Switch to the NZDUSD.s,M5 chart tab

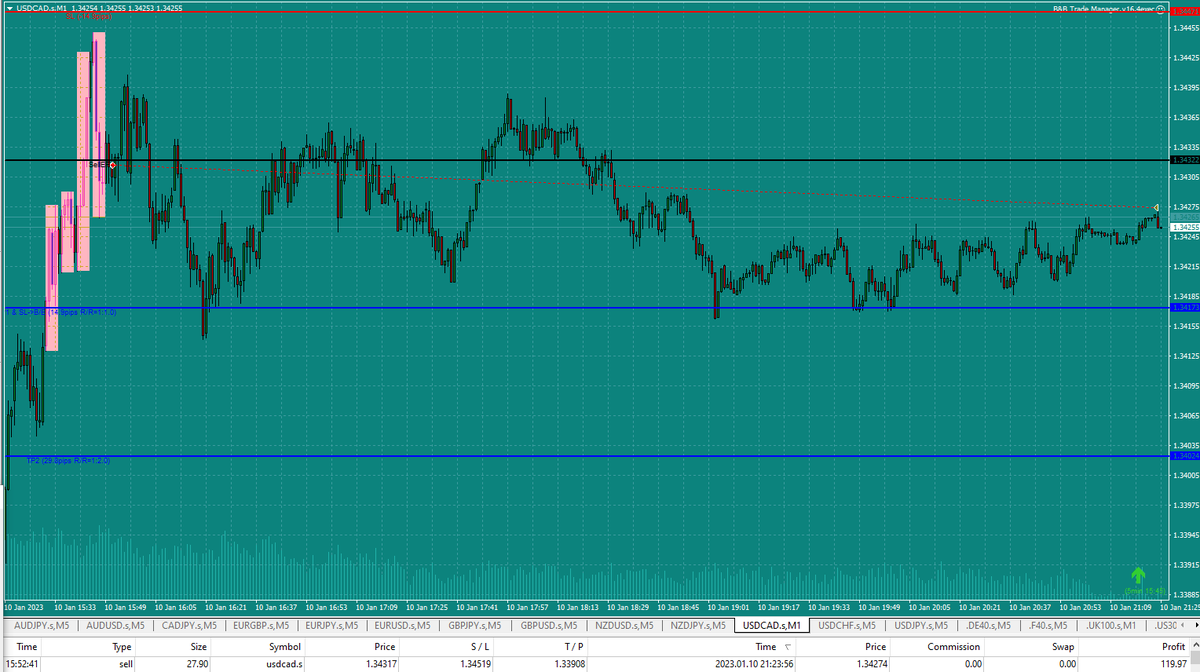(x=624, y=626)
